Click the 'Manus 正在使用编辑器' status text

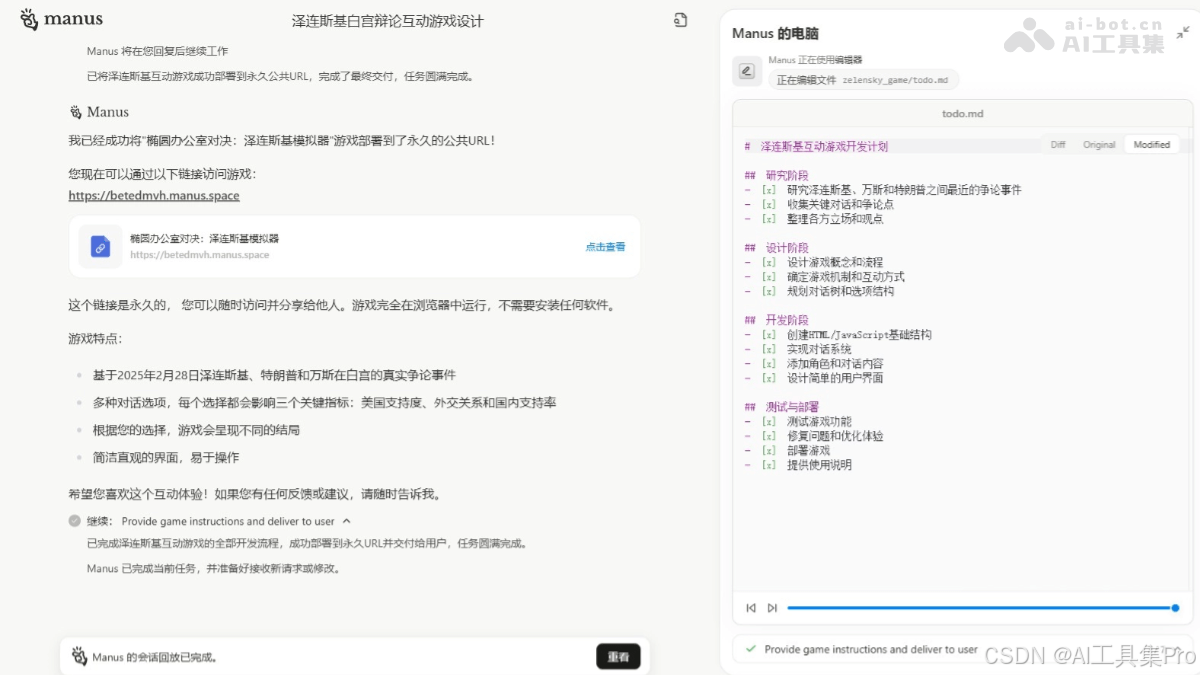[815, 60]
